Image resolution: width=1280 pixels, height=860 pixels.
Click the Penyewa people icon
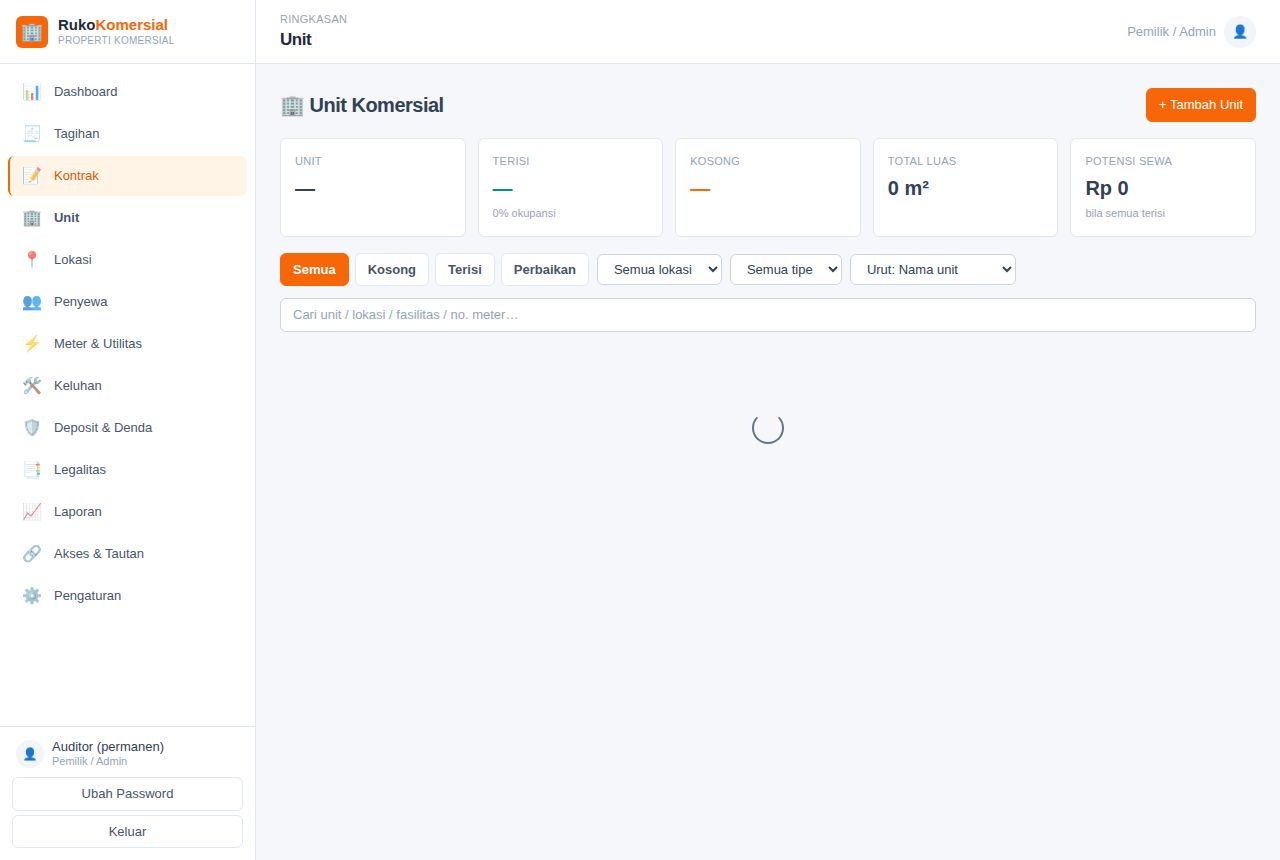tap(32, 302)
